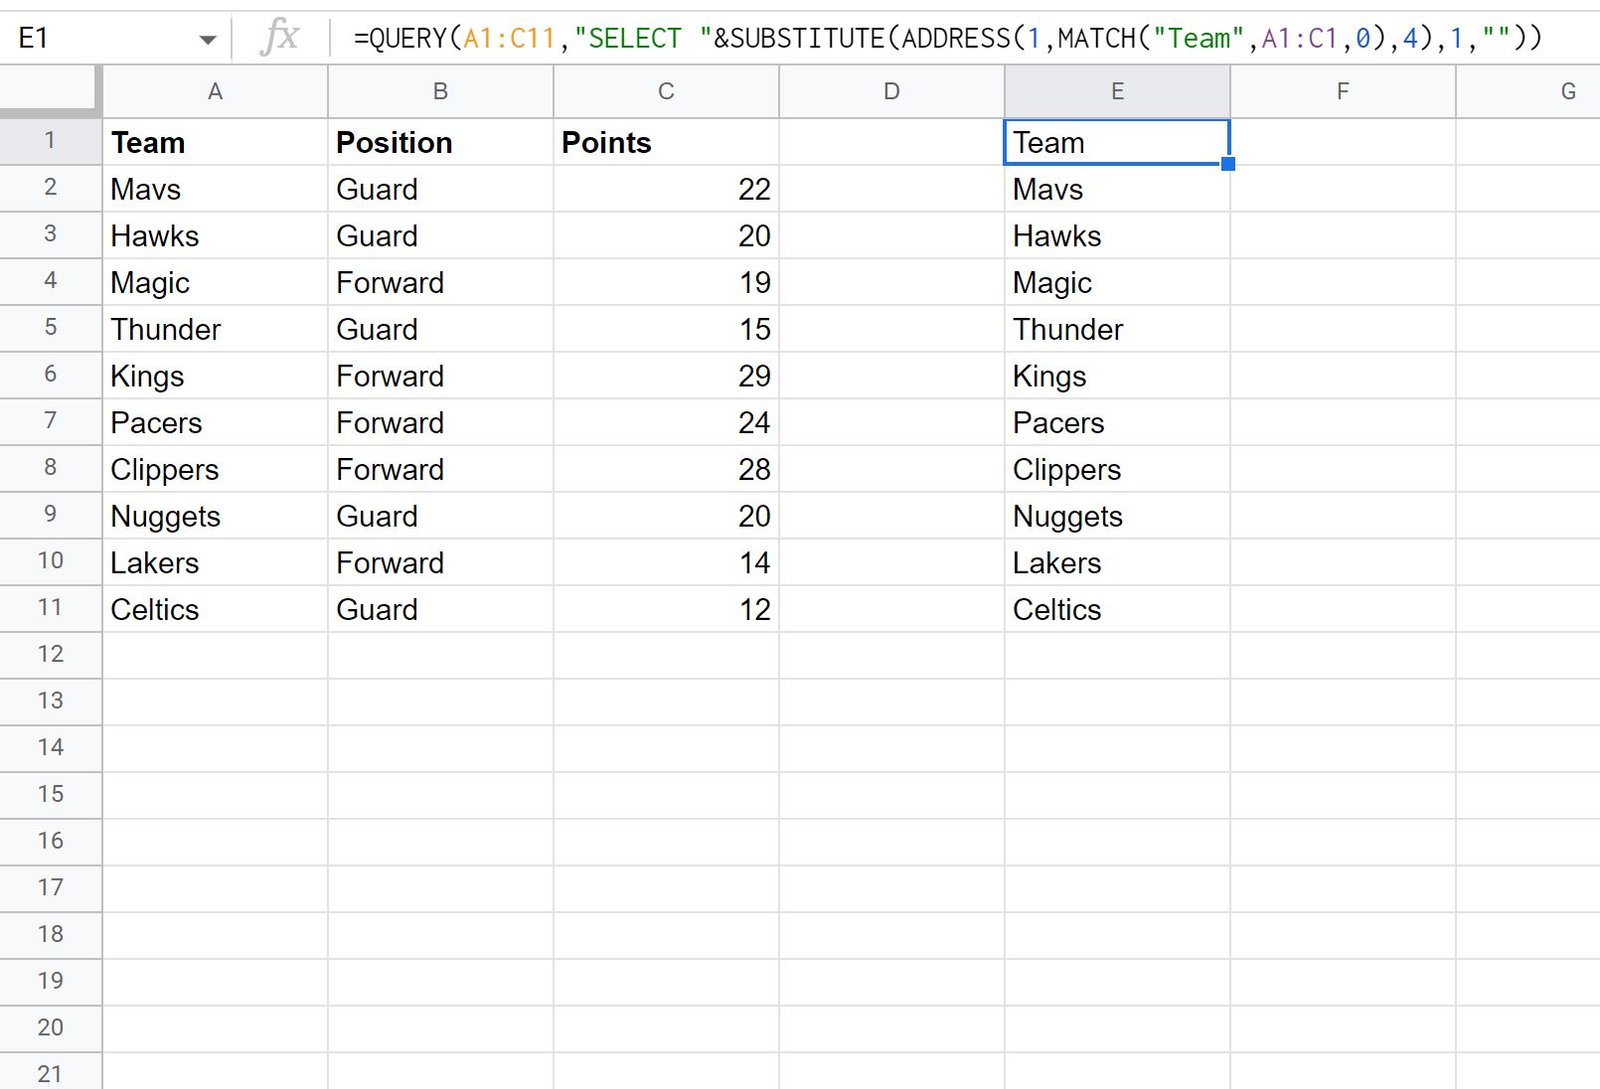Image resolution: width=1600 pixels, height=1089 pixels.
Task: Click Forward in the Pacers row
Action: point(440,422)
